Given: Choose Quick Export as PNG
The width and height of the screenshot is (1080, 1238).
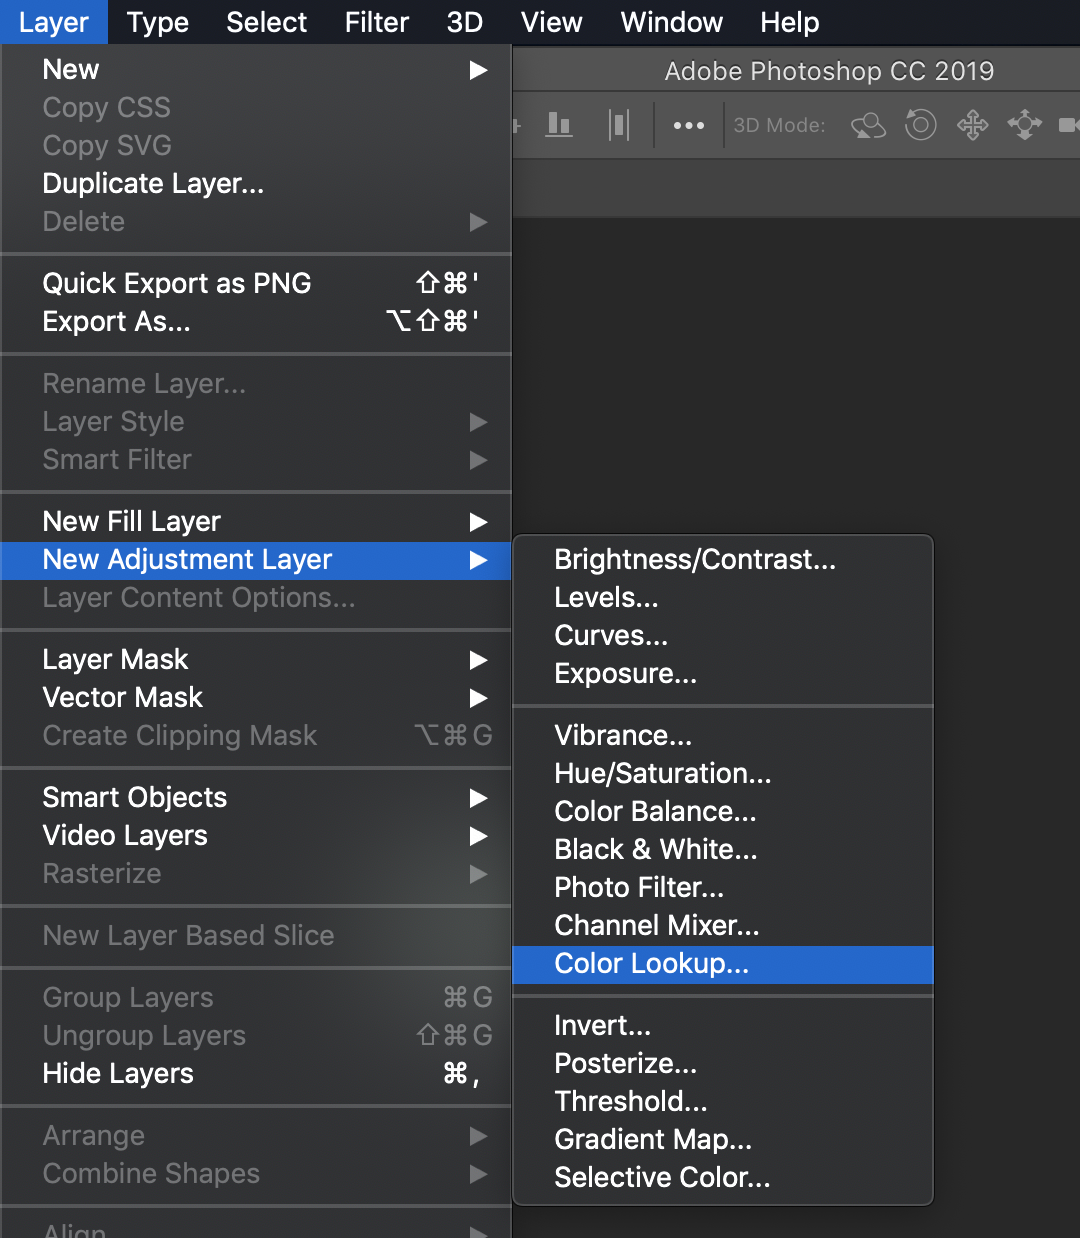Looking at the screenshot, I should coord(176,284).
